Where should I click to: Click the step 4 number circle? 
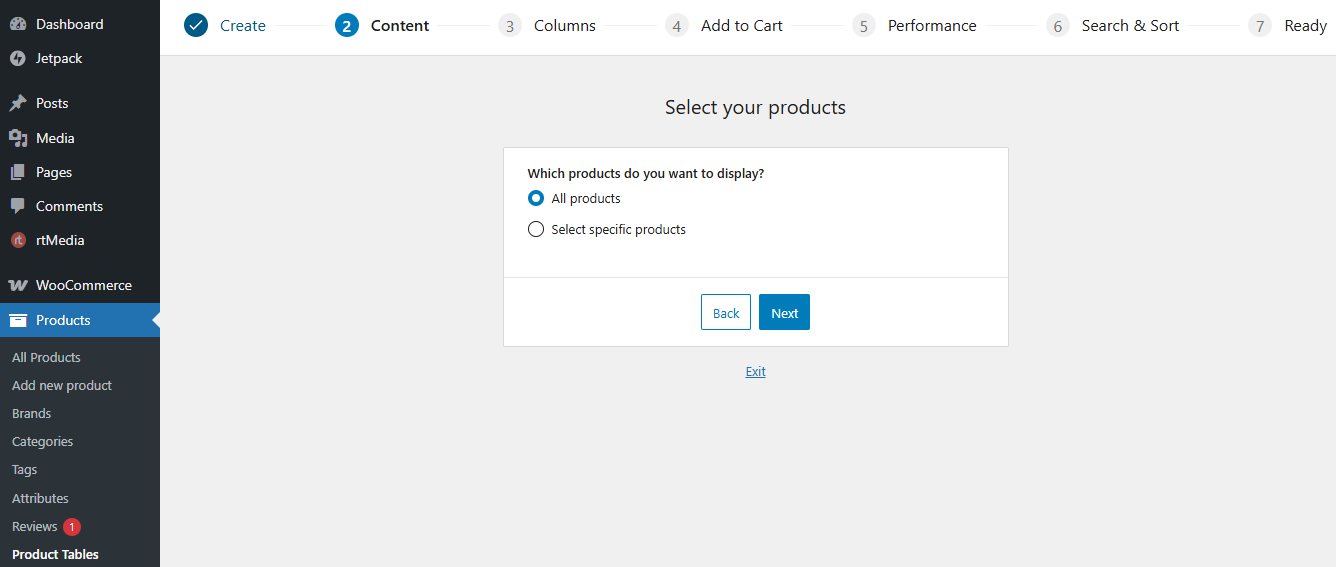point(677,26)
